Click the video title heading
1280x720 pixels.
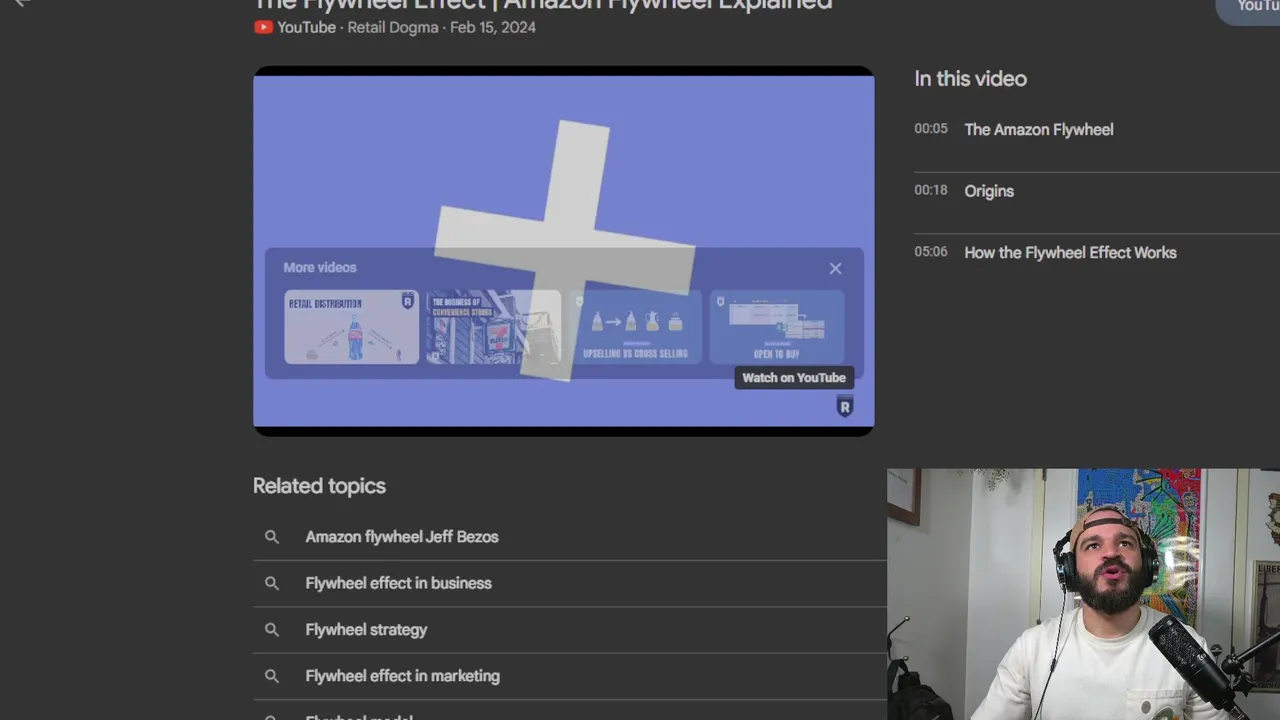point(543,5)
